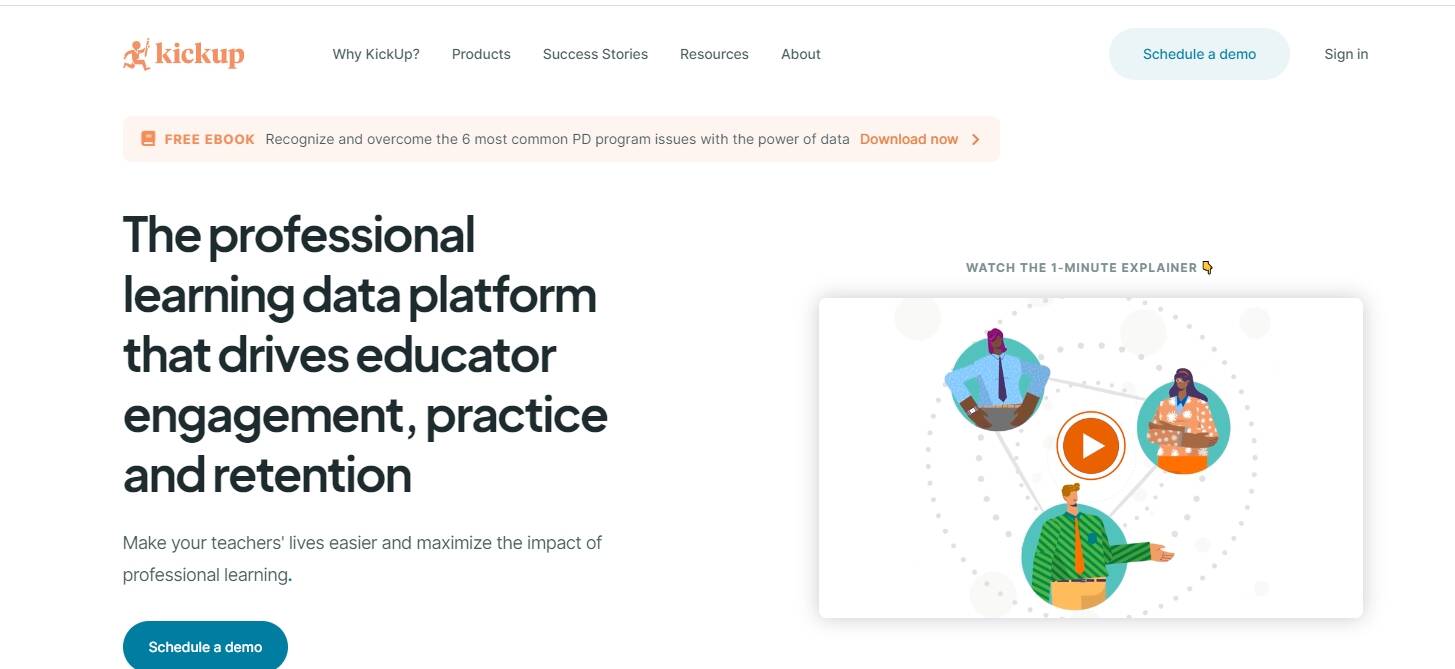This screenshot has width=1455, height=669.
Task: Click Schedule a demo in the top navigation
Action: coord(1199,54)
